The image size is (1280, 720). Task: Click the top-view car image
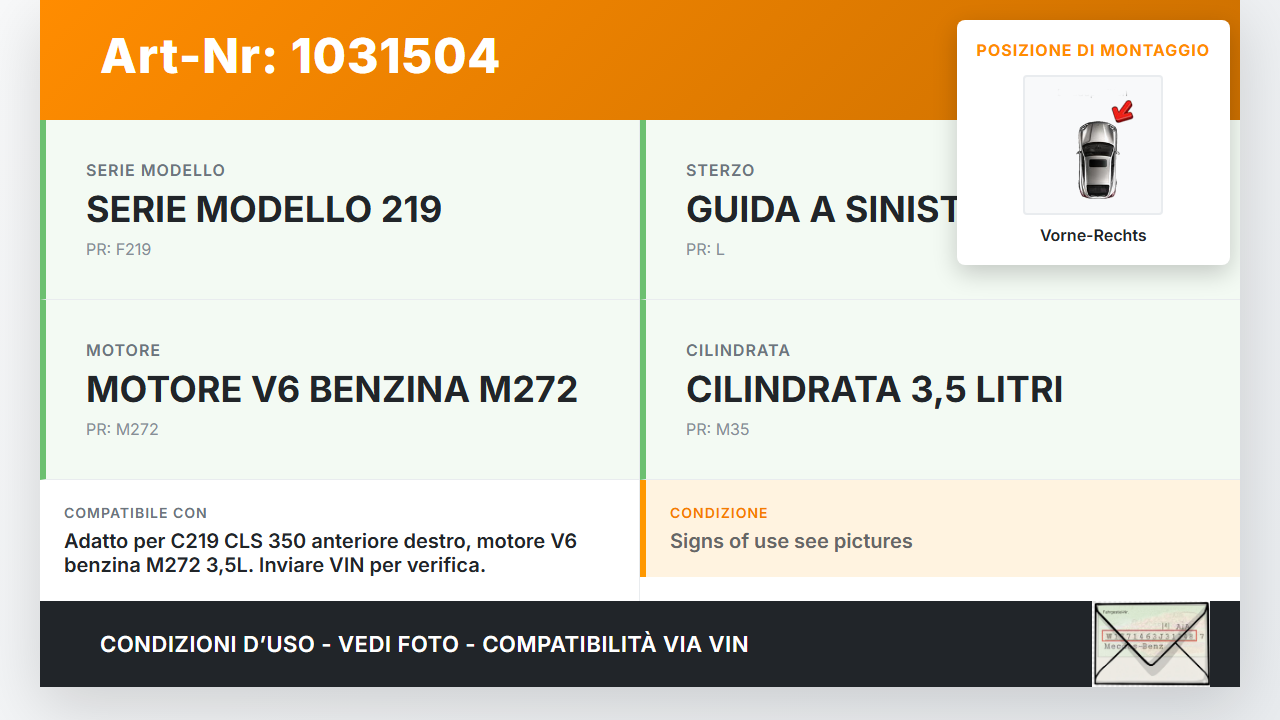(x=1096, y=160)
